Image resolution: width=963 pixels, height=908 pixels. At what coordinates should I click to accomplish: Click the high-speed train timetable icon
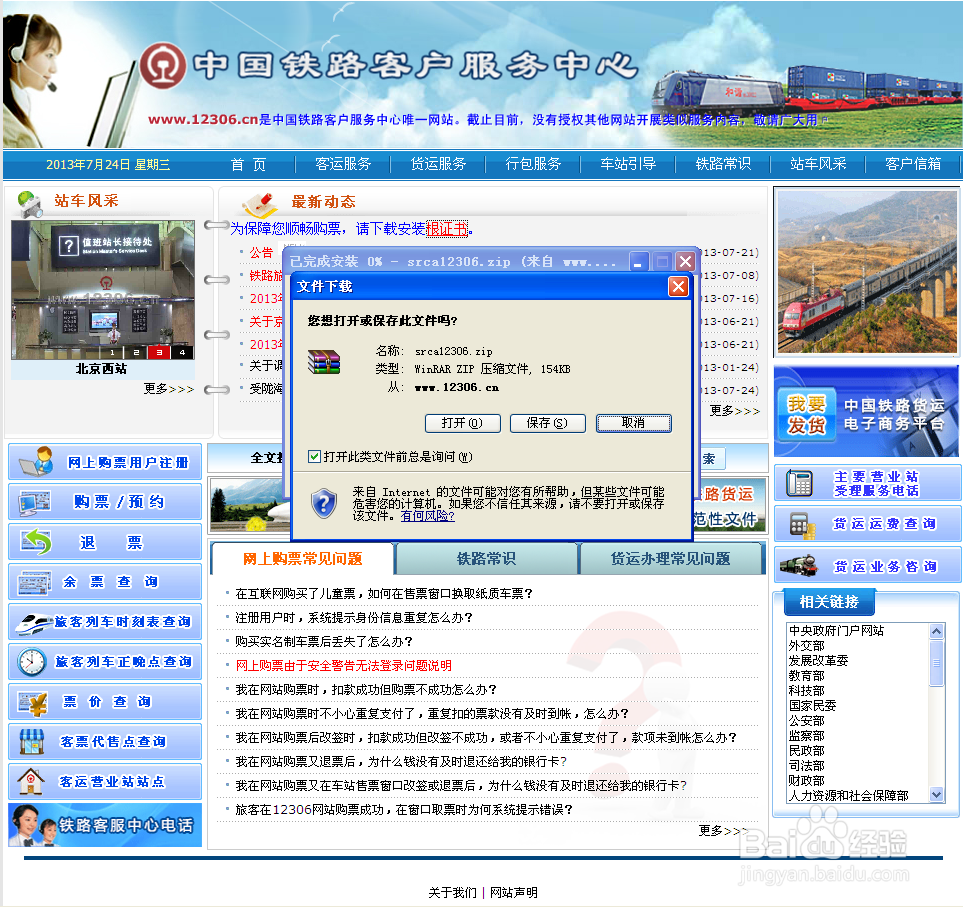pos(33,623)
